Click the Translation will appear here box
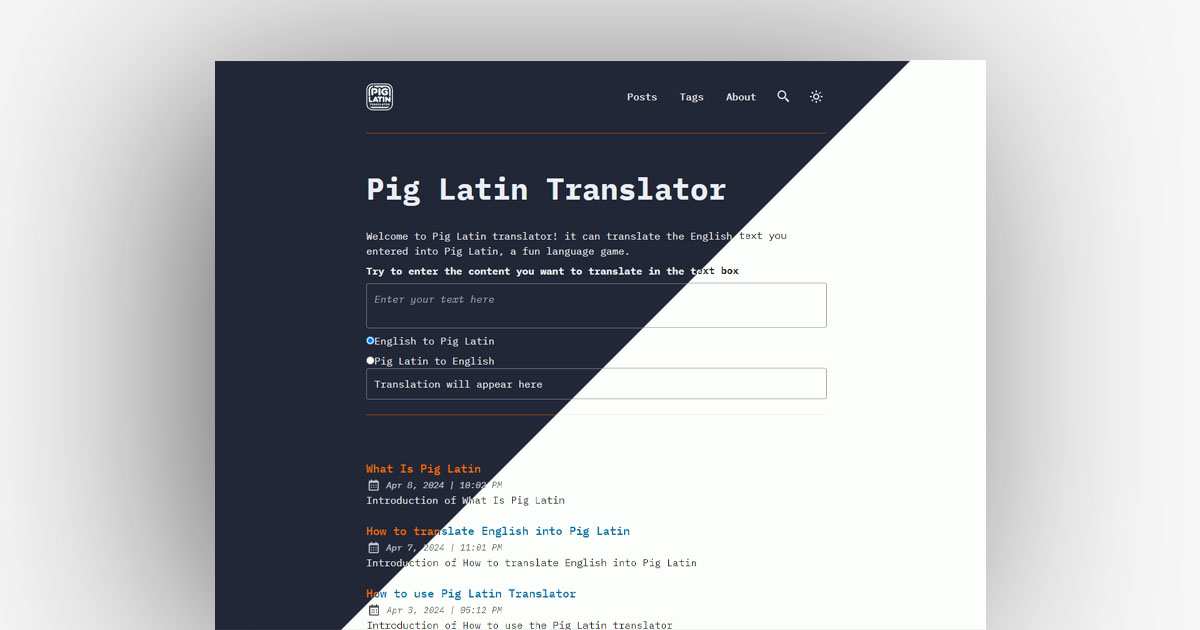Viewport: 1200px width, 630px height. coord(596,383)
